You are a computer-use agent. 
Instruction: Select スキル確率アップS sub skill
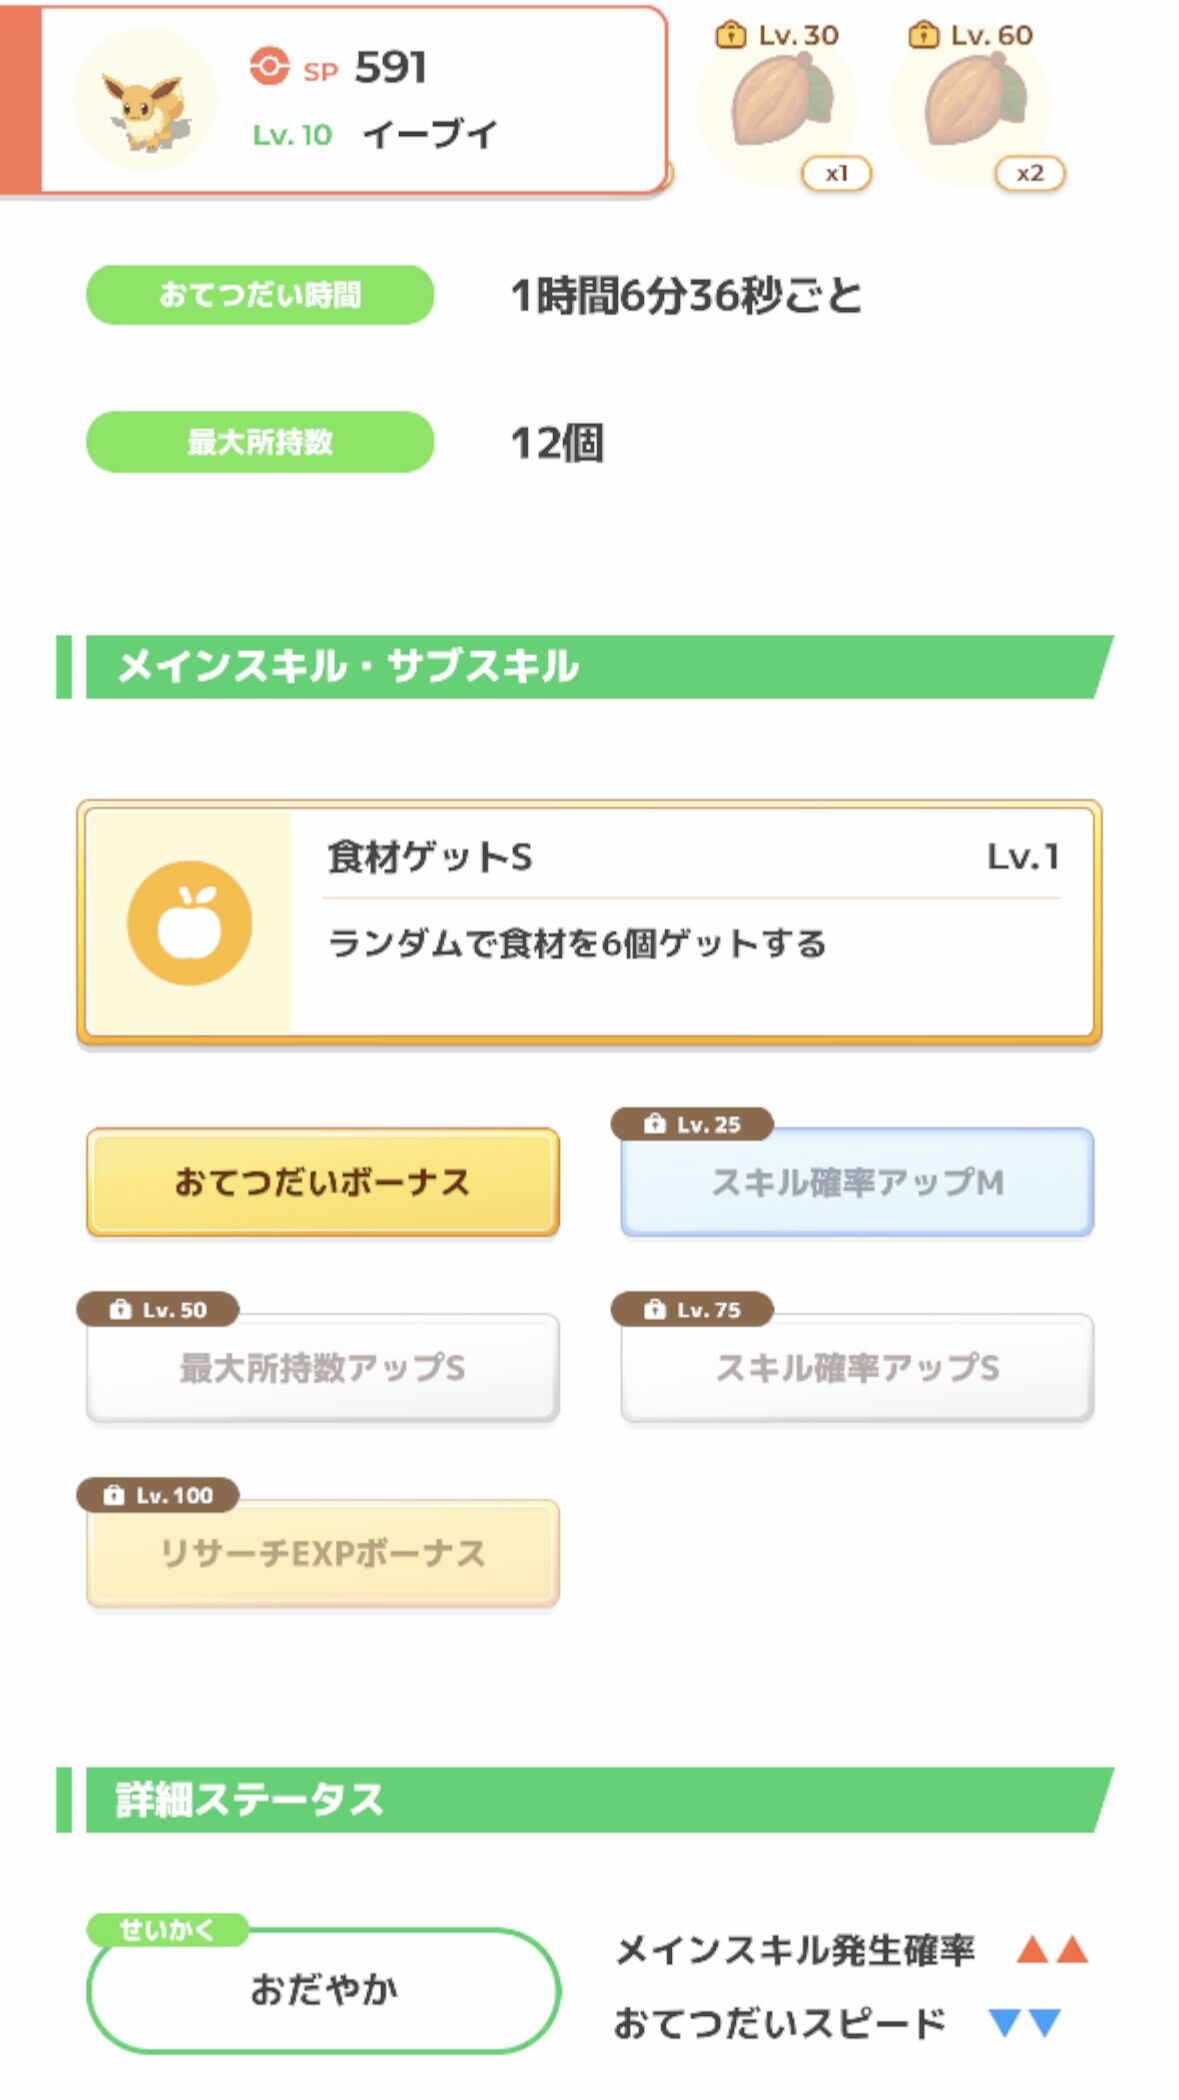pos(857,1367)
